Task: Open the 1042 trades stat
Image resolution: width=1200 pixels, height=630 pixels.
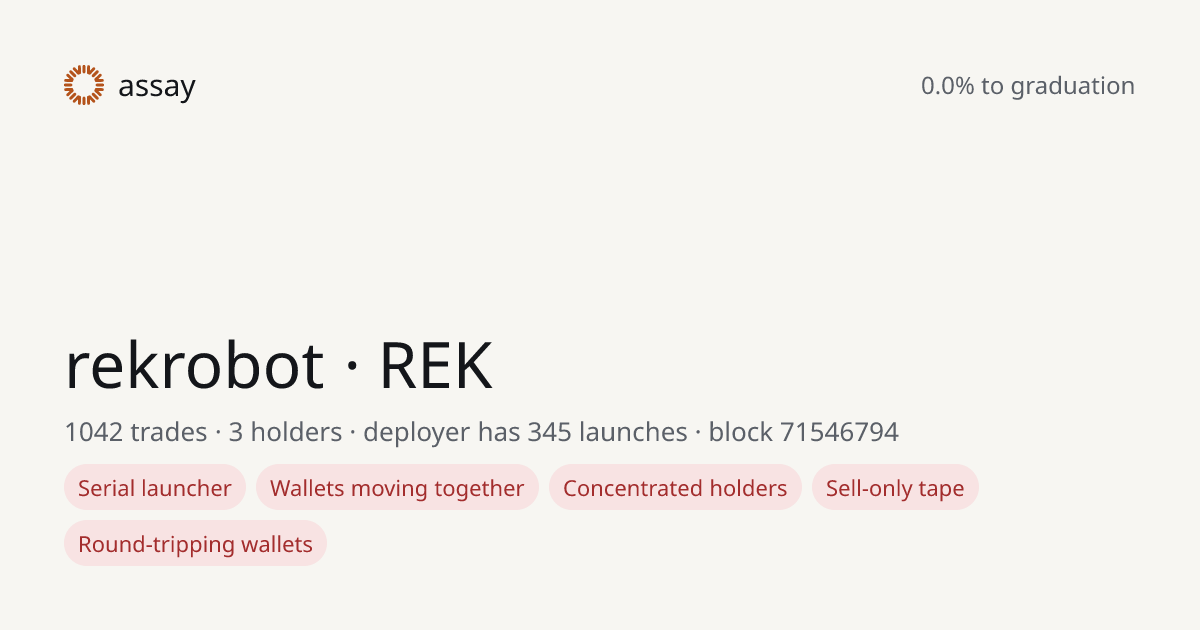Action: point(135,432)
